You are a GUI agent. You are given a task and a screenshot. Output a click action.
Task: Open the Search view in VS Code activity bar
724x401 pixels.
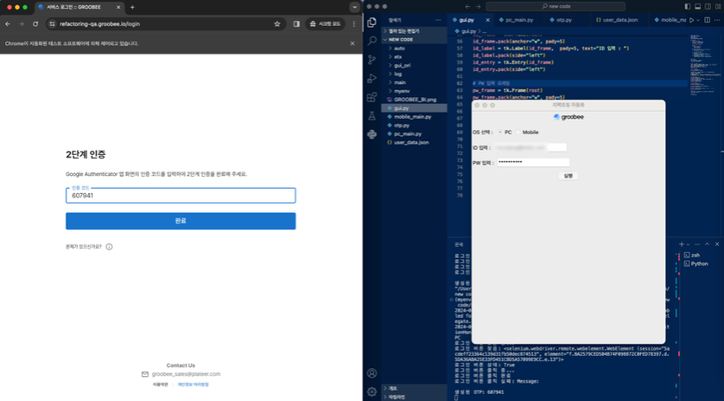372,41
